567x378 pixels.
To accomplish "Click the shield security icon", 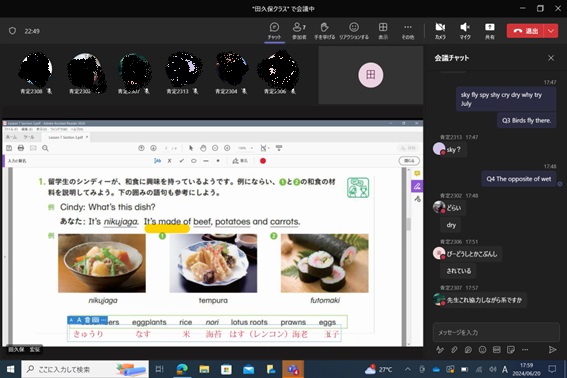I will tap(12, 31).
